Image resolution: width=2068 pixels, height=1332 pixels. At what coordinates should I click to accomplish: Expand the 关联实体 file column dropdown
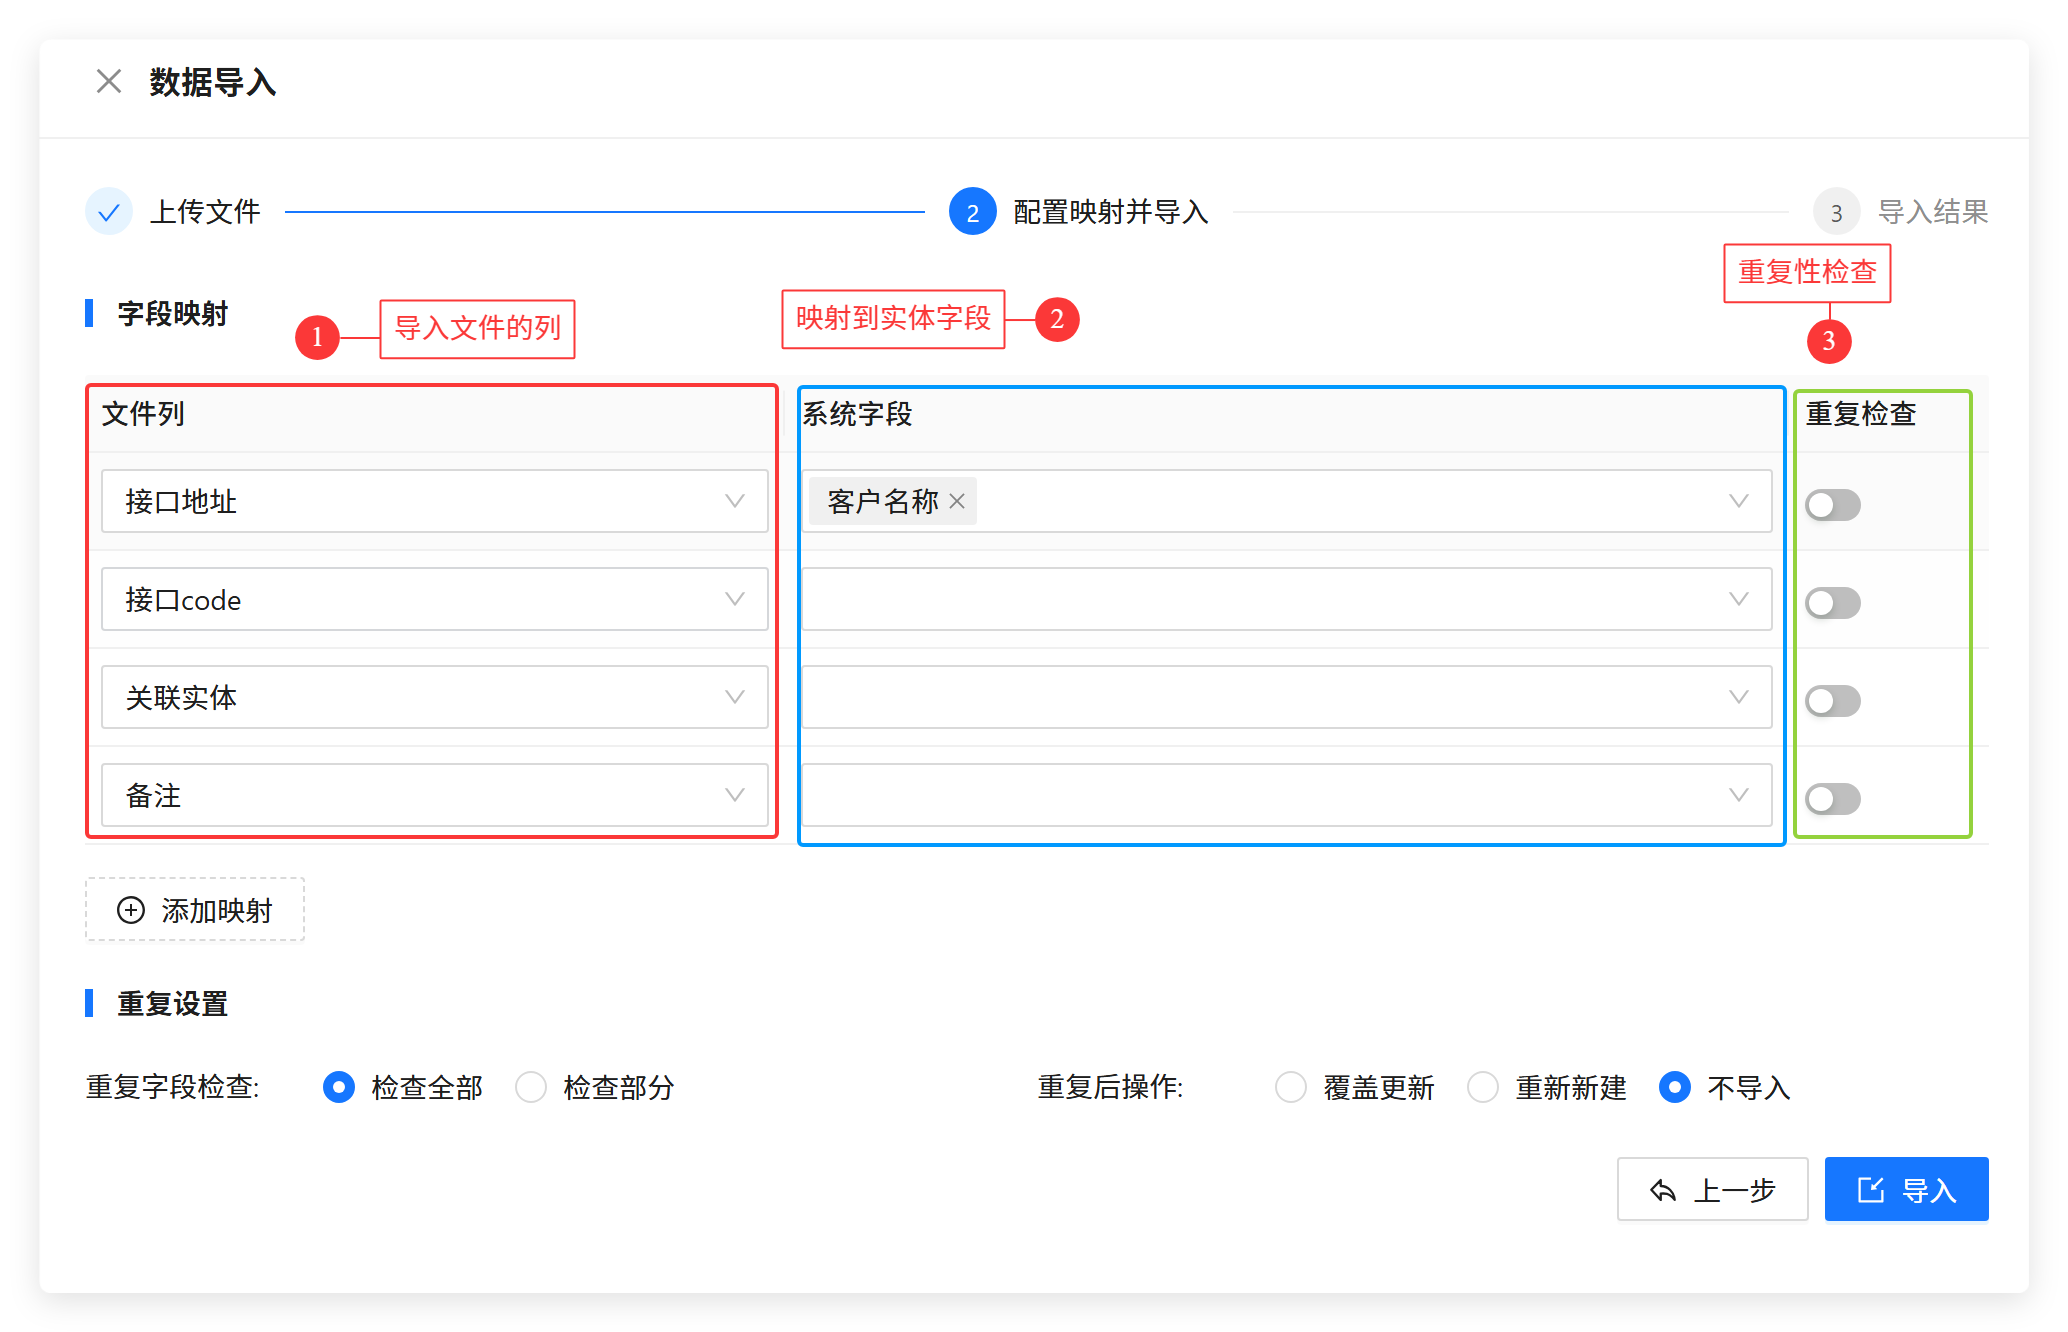(x=434, y=697)
